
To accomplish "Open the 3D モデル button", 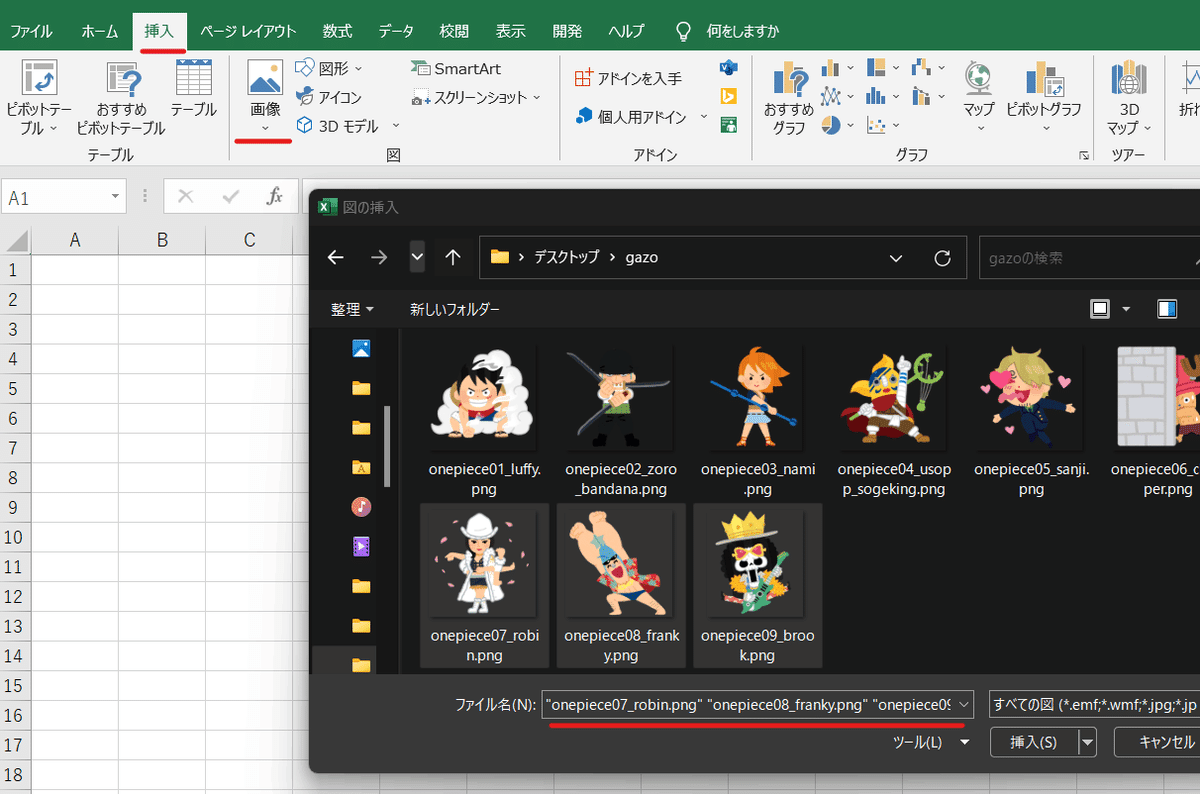I will point(347,126).
